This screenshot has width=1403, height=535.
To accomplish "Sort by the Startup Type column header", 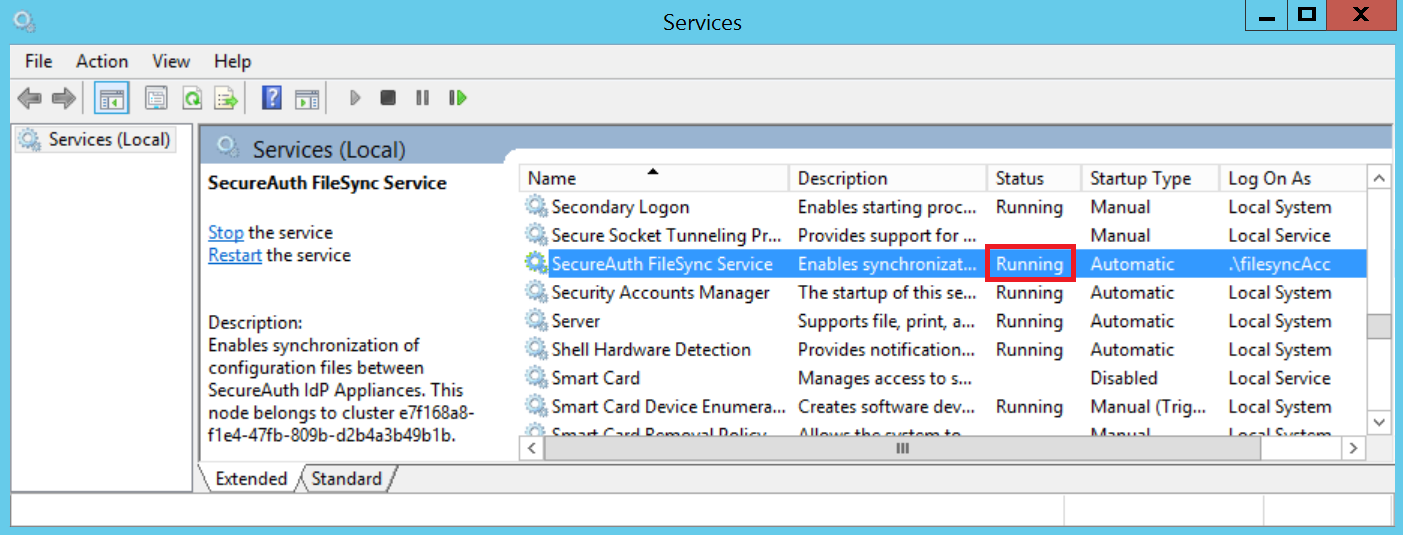I will 1151,178.
